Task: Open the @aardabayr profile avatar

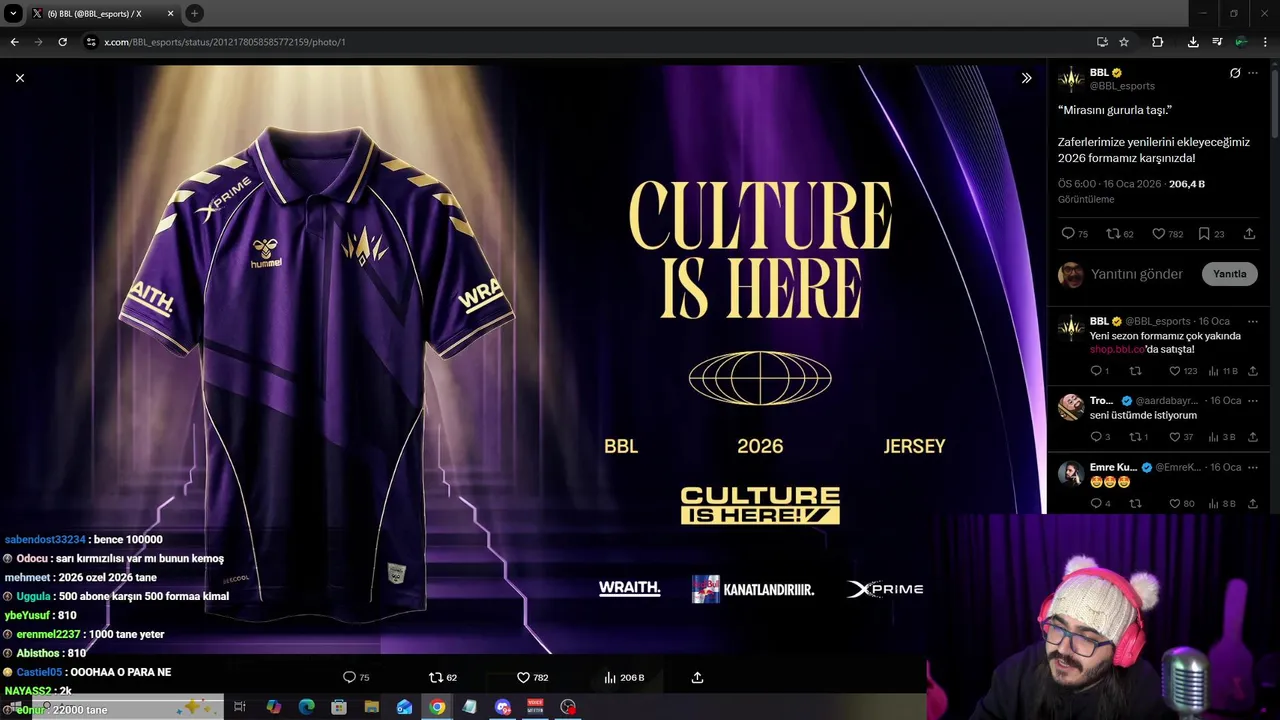Action: (1071, 406)
